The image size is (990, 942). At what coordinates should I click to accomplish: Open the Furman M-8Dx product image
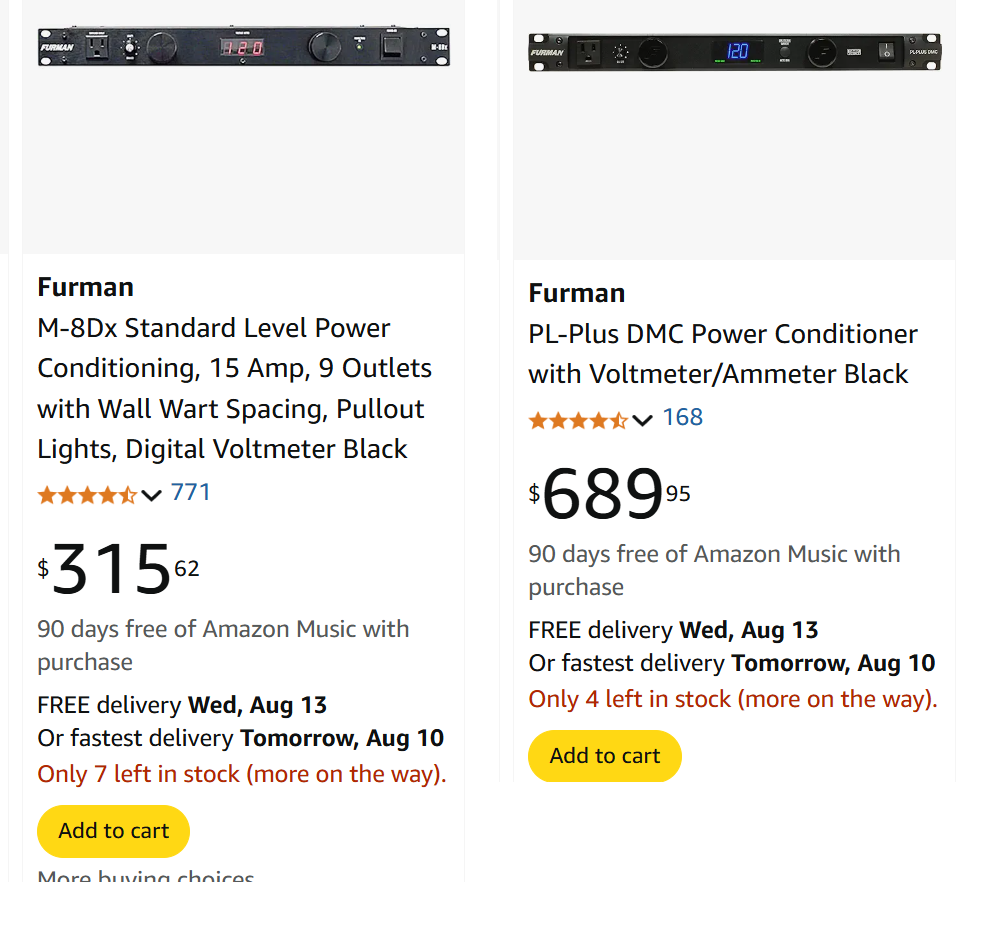click(x=243, y=48)
